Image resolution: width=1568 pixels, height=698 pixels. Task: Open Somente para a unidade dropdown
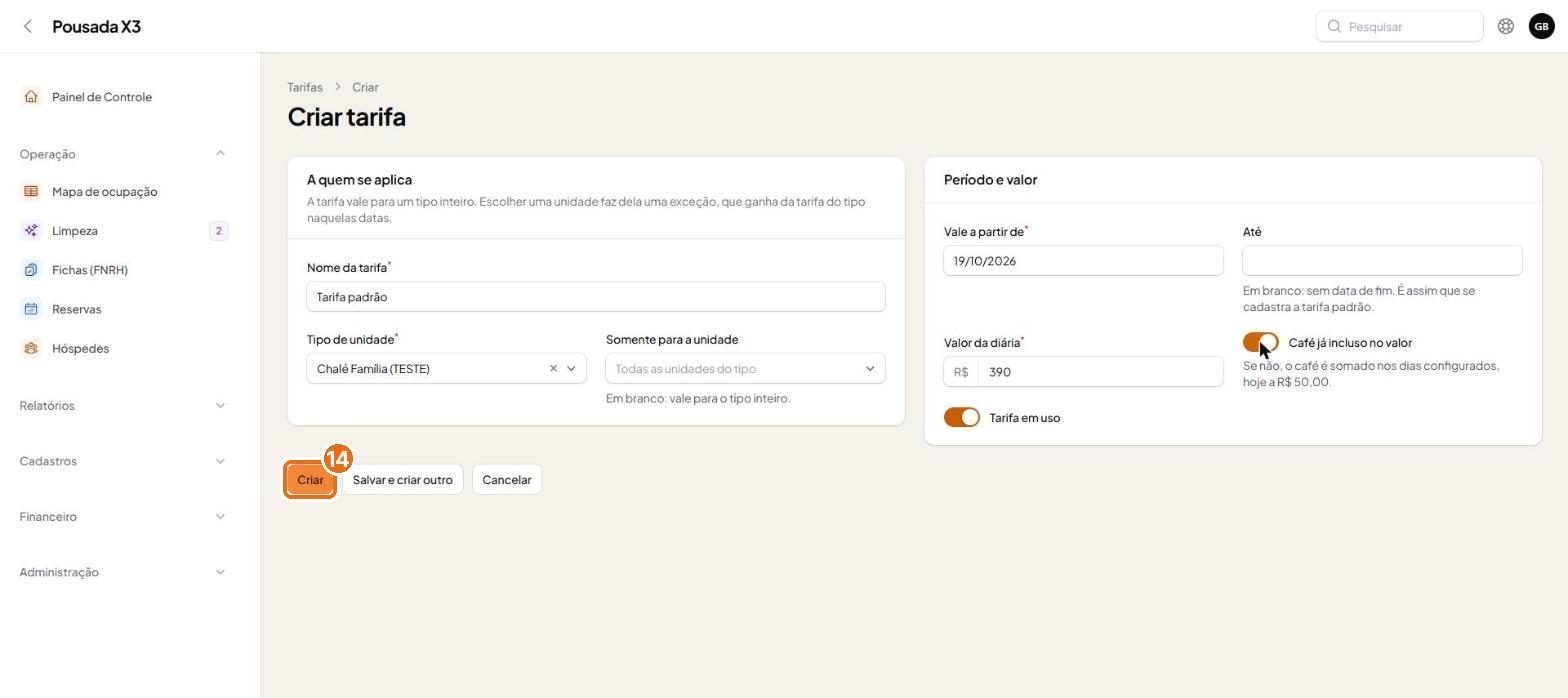point(745,369)
